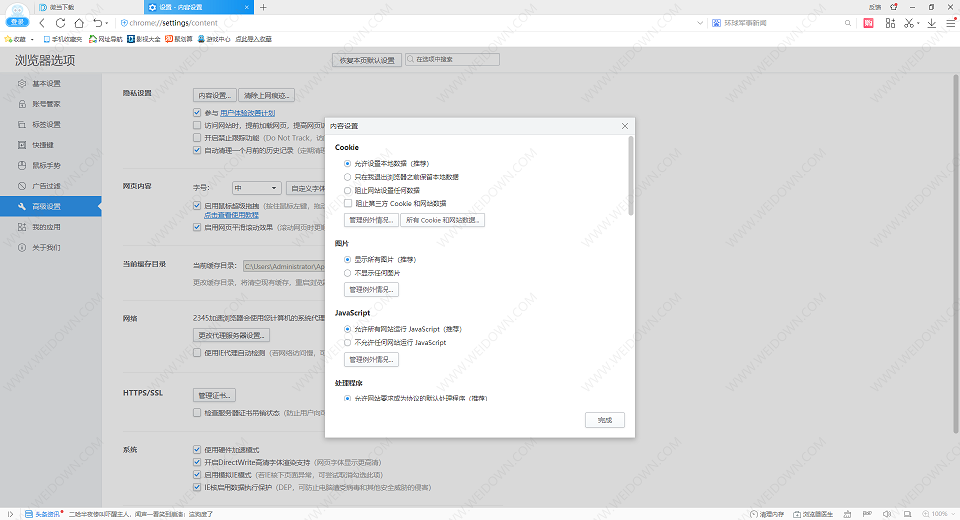Select 不允许任何网站运行 JavaScript option

[x=348, y=342]
